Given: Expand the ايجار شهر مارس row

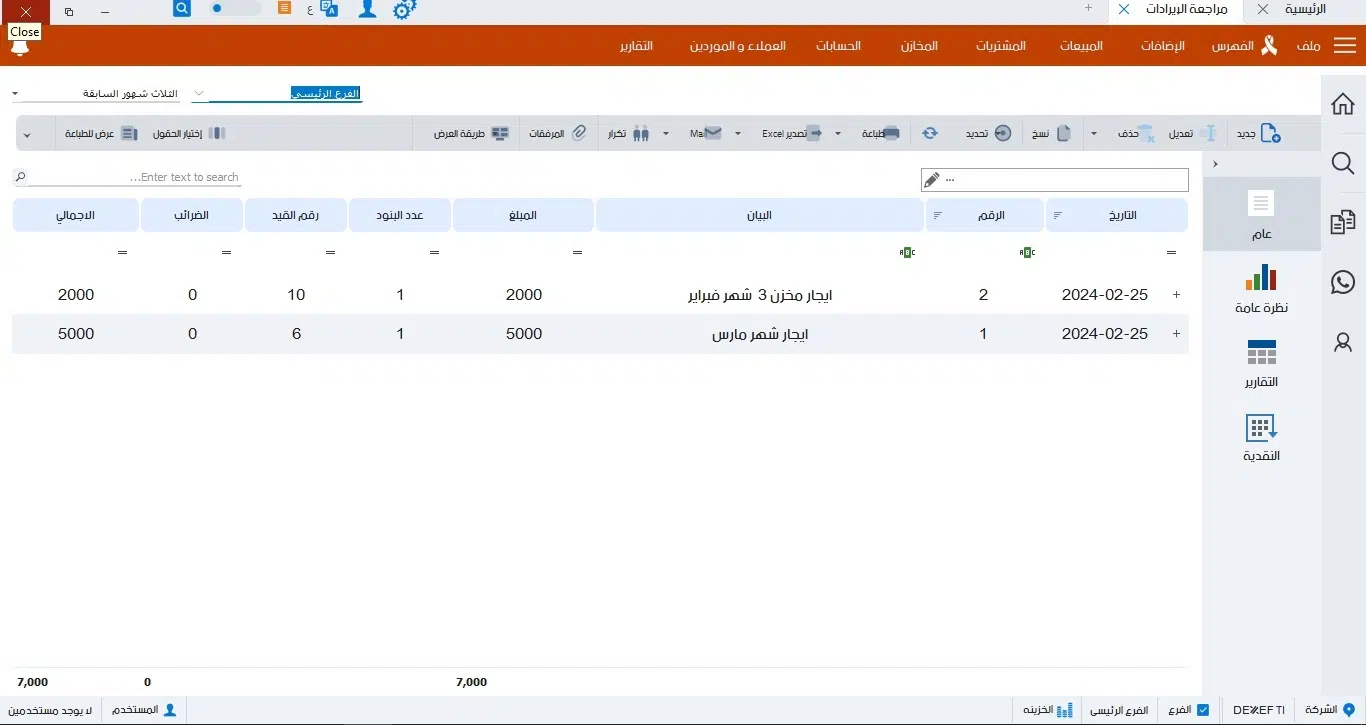Looking at the screenshot, I should pos(1176,334).
